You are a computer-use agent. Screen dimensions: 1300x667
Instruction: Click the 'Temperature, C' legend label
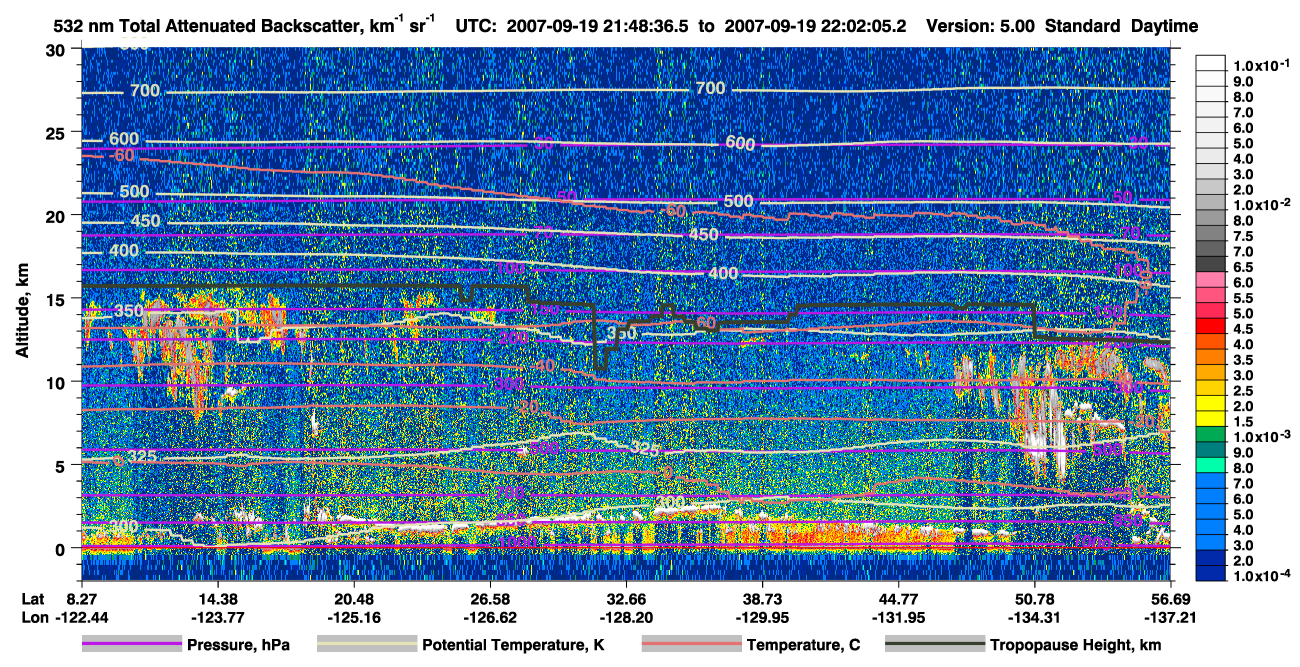coord(804,646)
